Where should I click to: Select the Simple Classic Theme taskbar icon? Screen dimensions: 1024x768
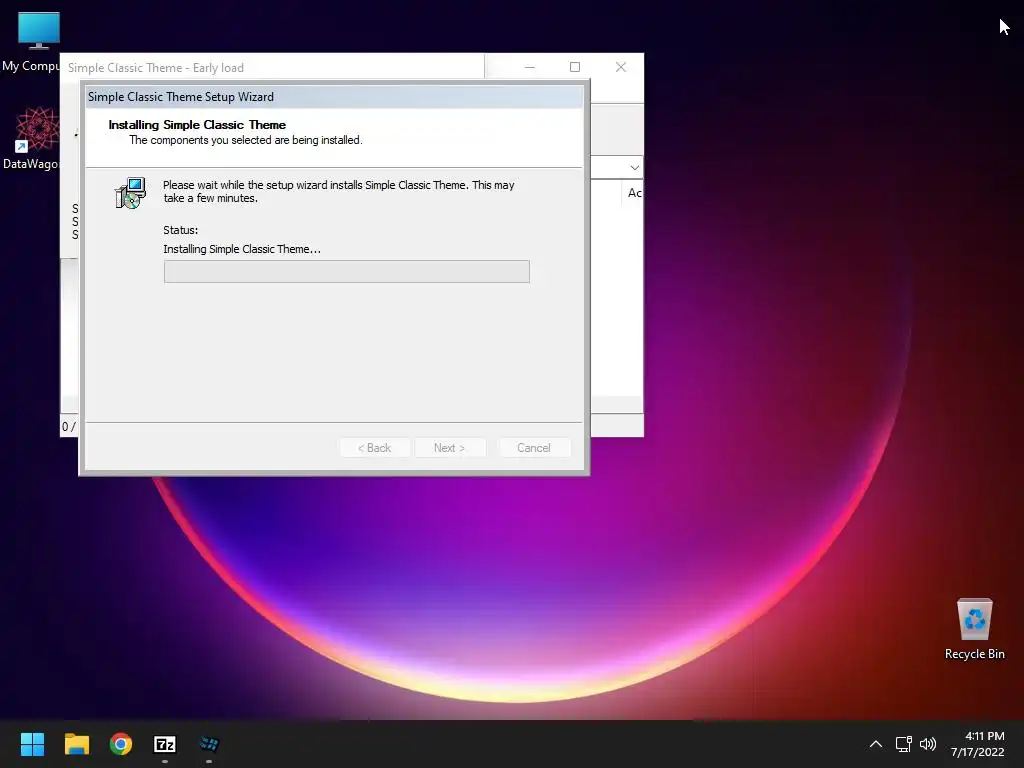[x=209, y=744]
